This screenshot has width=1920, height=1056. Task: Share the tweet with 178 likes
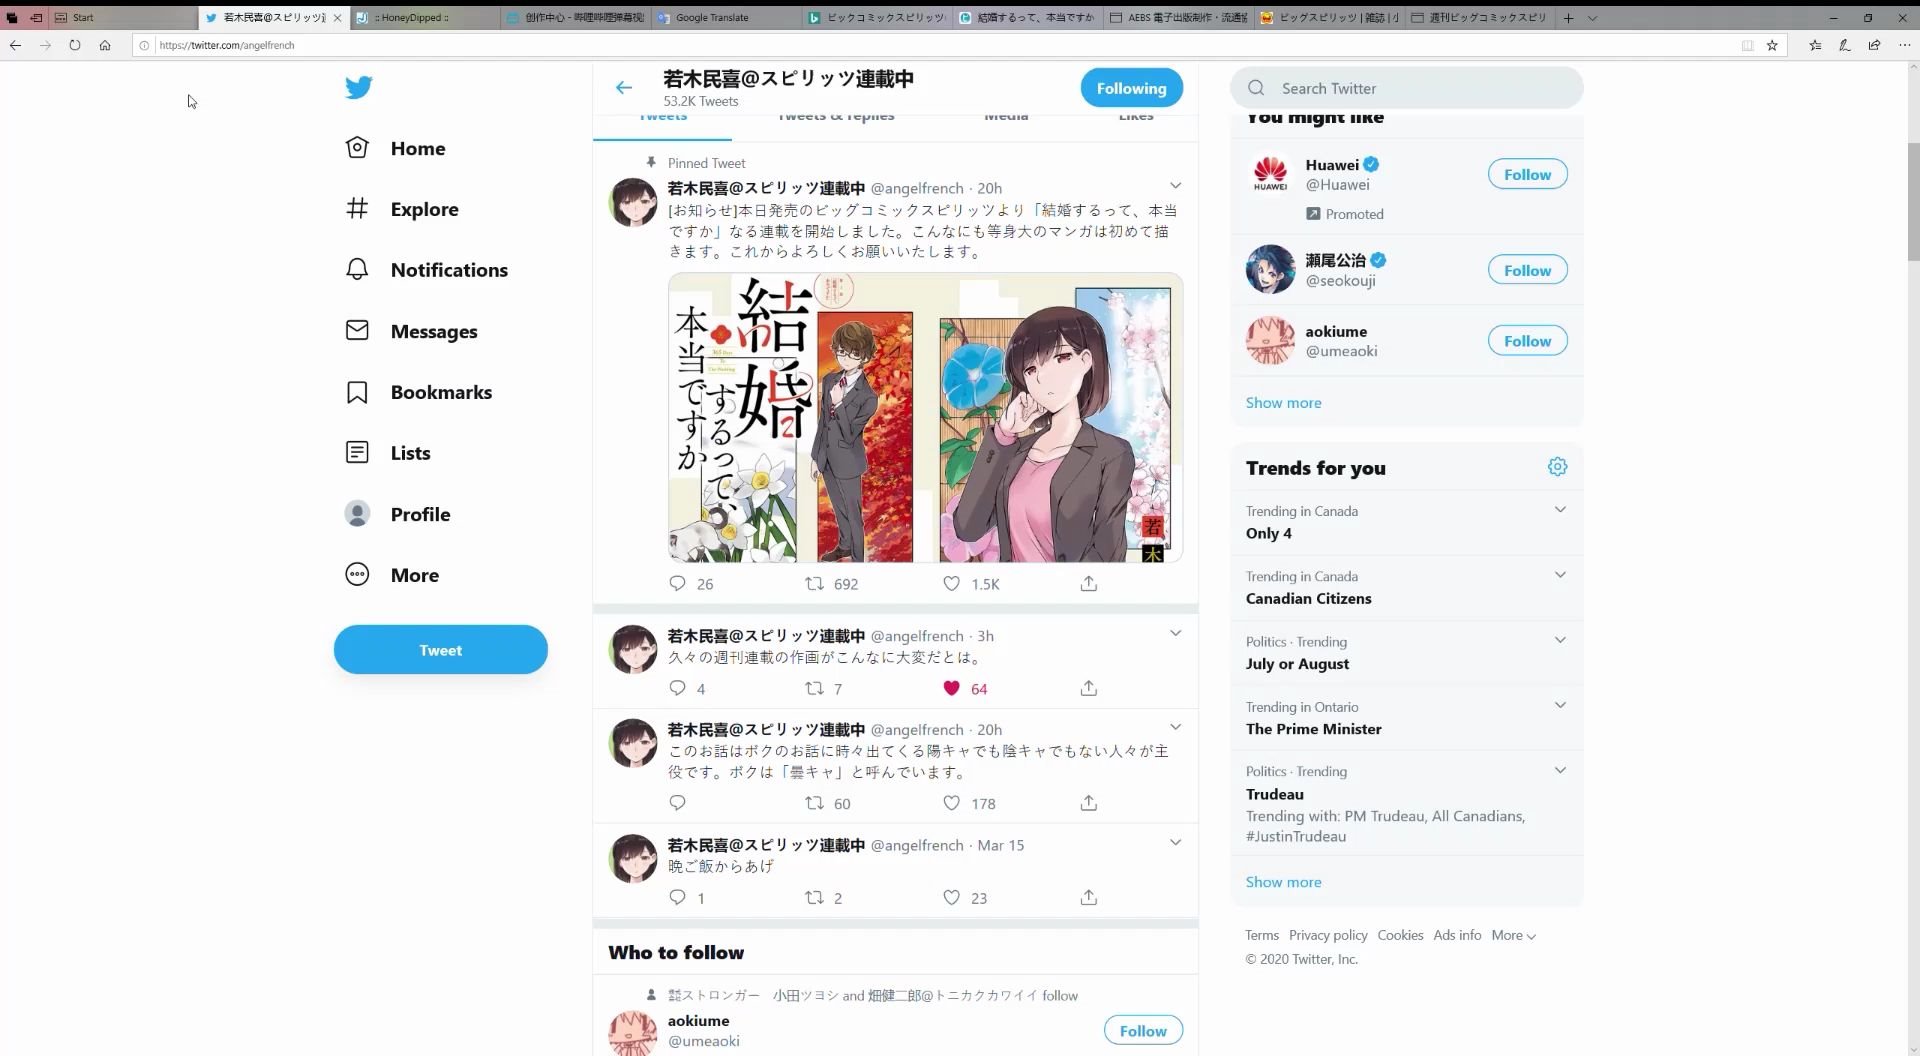tap(1089, 803)
